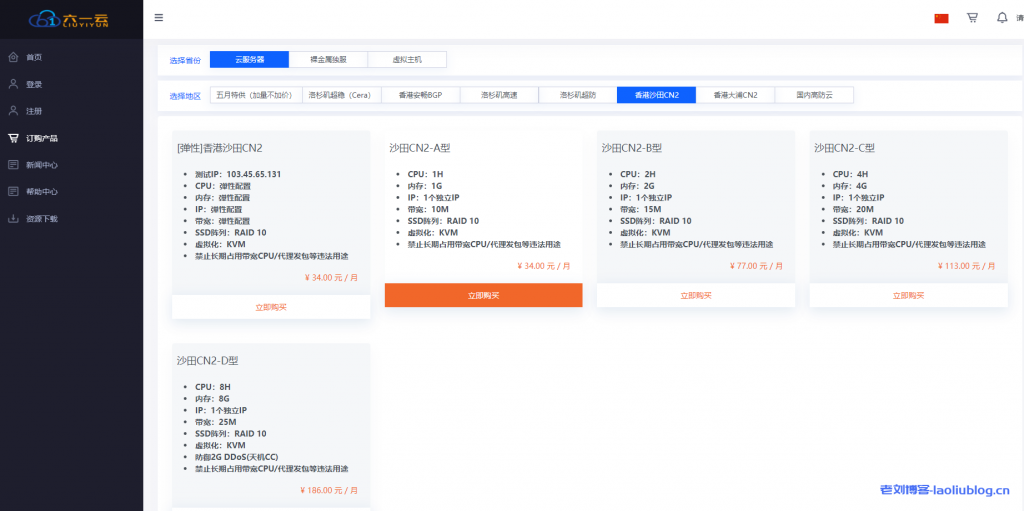Click 带宽：20M spec line

pos(853,209)
